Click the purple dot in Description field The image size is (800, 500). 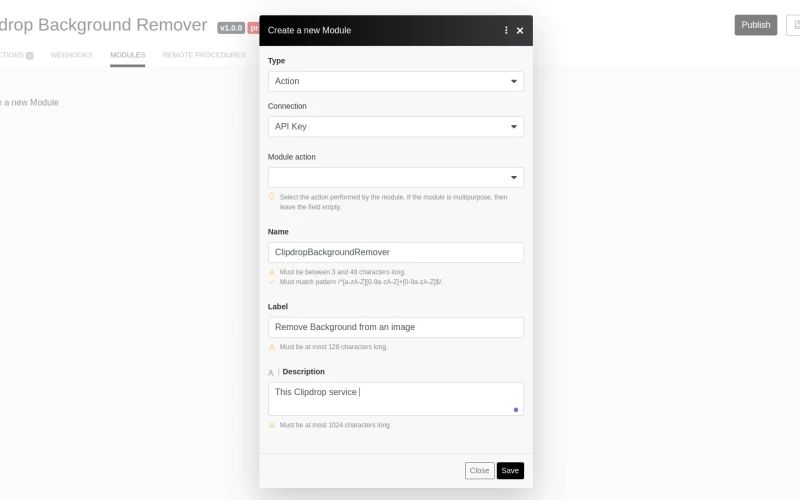click(x=516, y=410)
